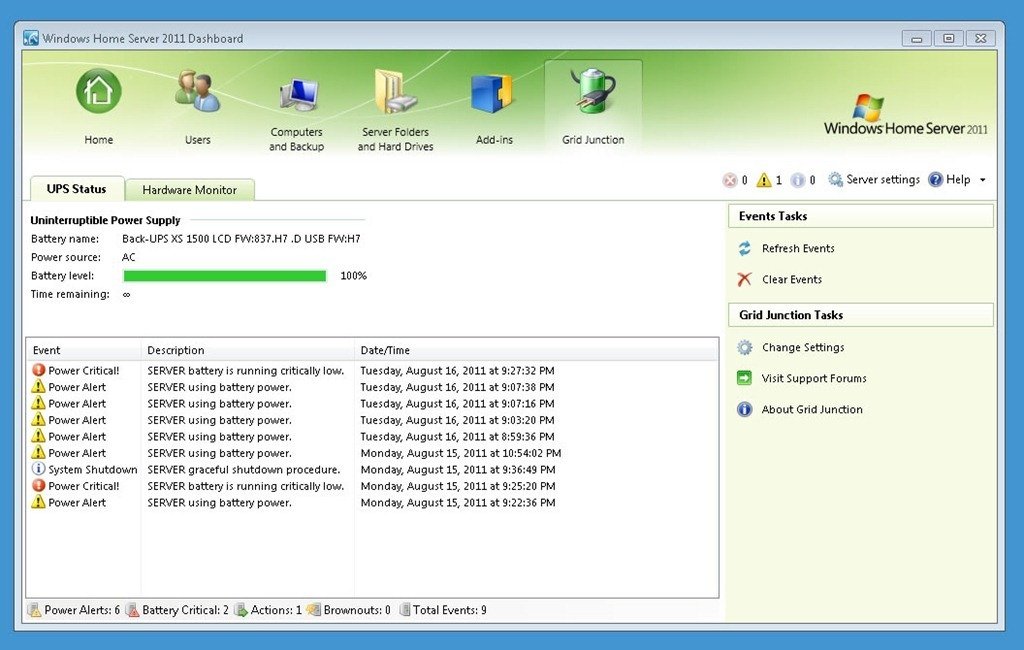
Task: Click the Brownouts status bar icon
Action: (x=313, y=610)
